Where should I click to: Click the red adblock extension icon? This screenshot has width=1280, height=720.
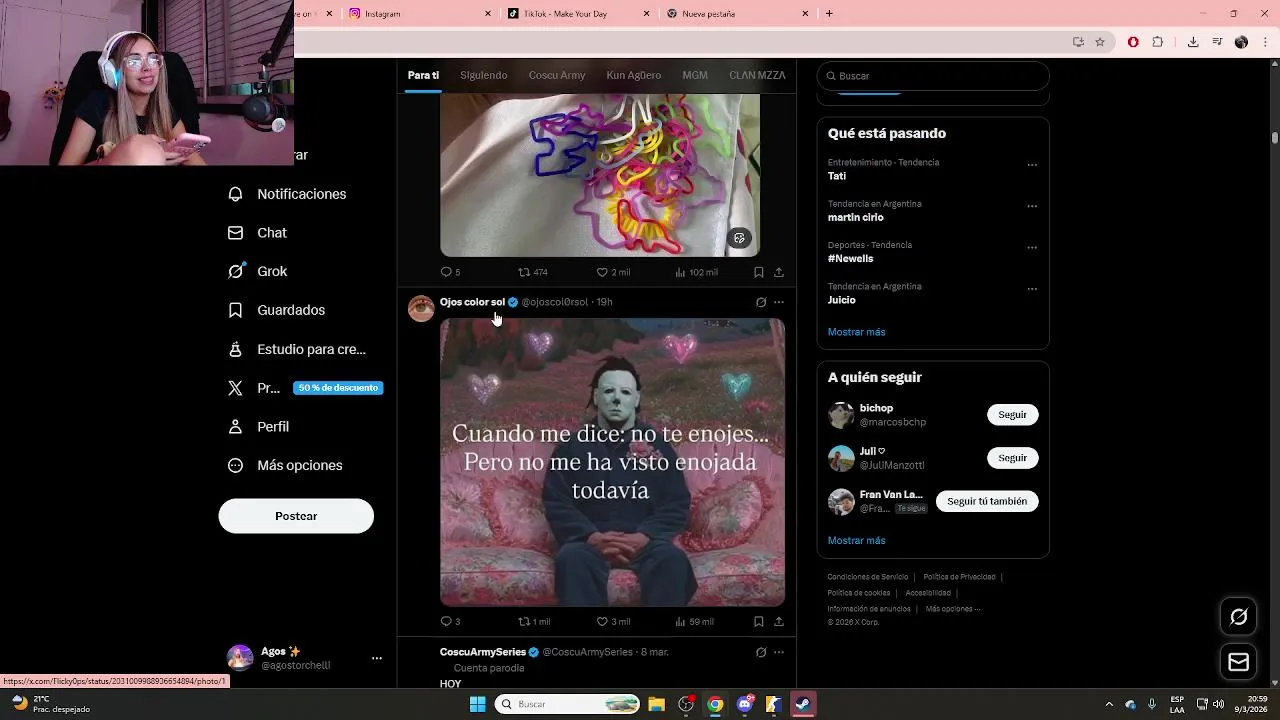[x=1133, y=42]
